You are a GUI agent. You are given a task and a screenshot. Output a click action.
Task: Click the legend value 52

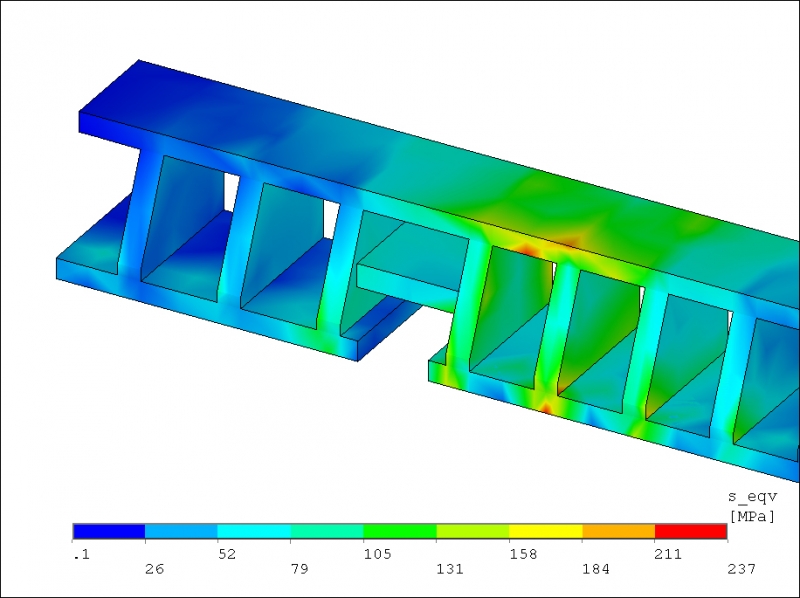227,554
